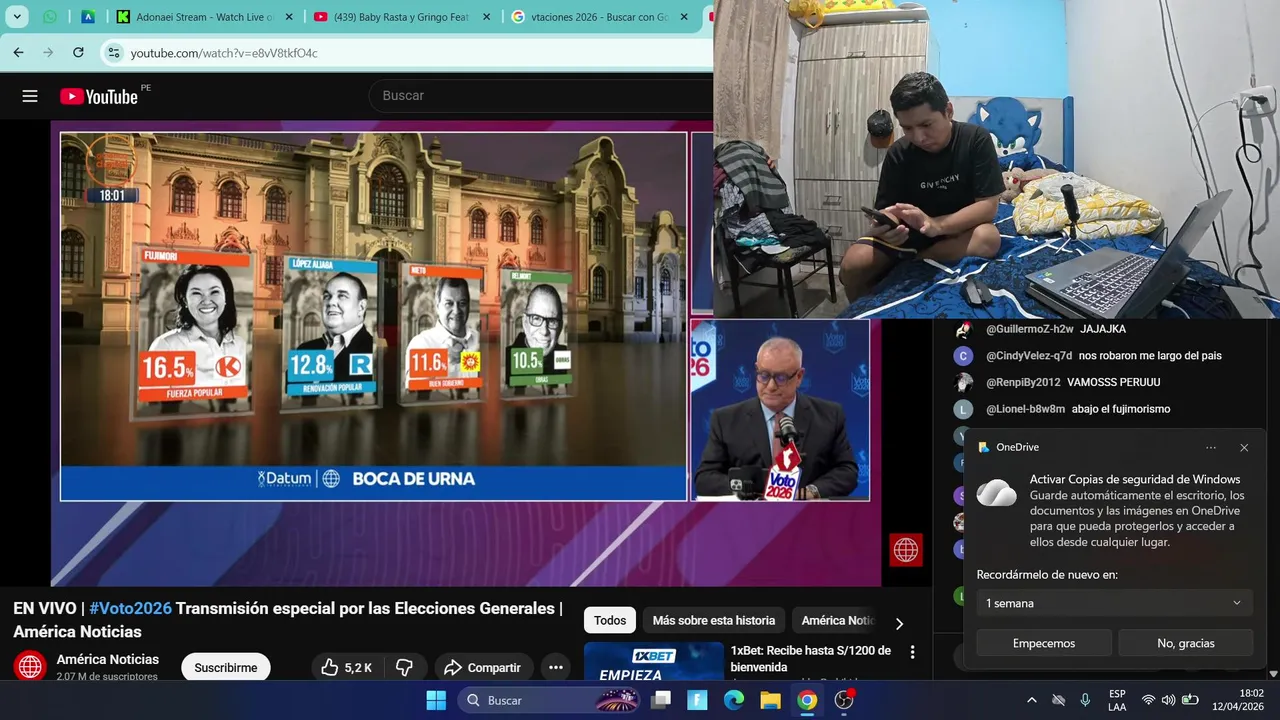Image resolution: width=1280 pixels, height=720 pixels.
Task: Subscribe with the Suscribirme button
Action: click(226, 667)
